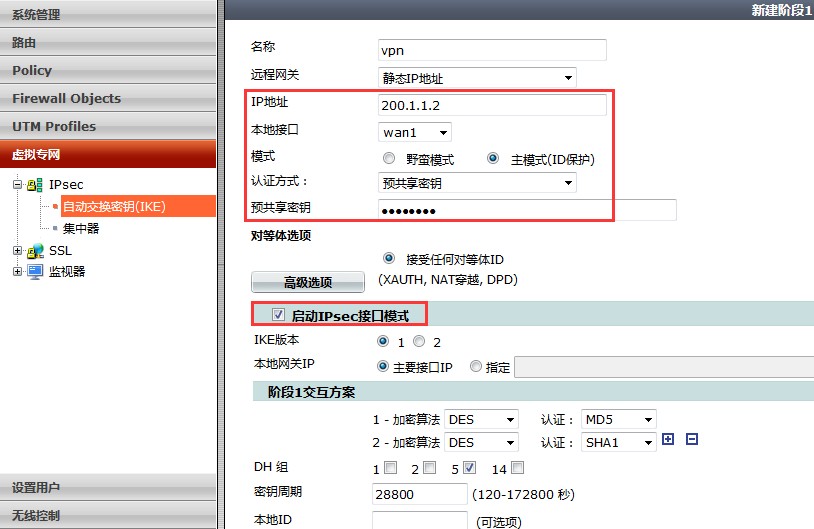The height and width of the screenshot is (529, 814).
Task: Click the plus icon to add proposal
Action: (x=669, y=440)
